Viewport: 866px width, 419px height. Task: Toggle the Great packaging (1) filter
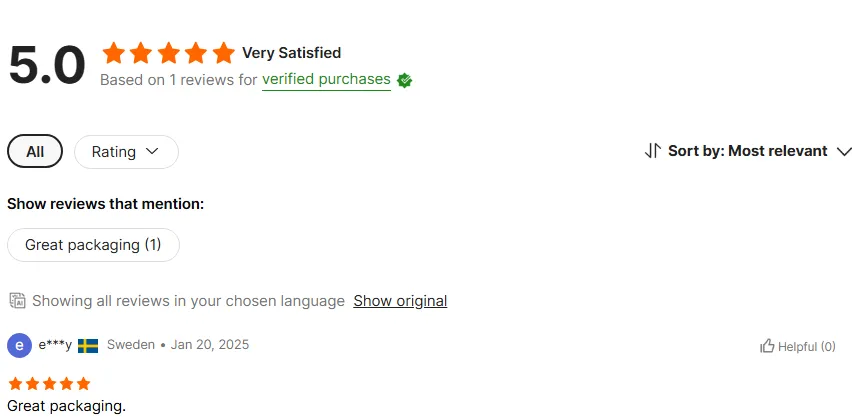93,245
